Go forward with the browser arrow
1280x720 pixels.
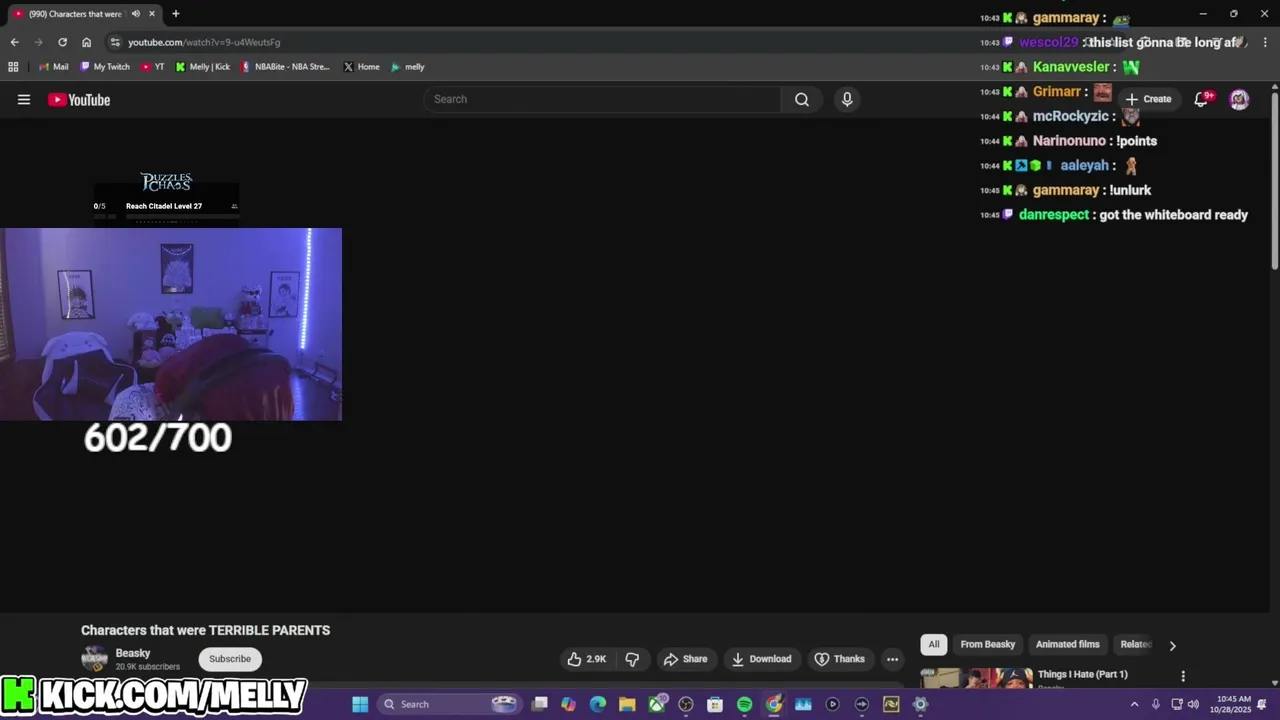[x=38, y=42]
